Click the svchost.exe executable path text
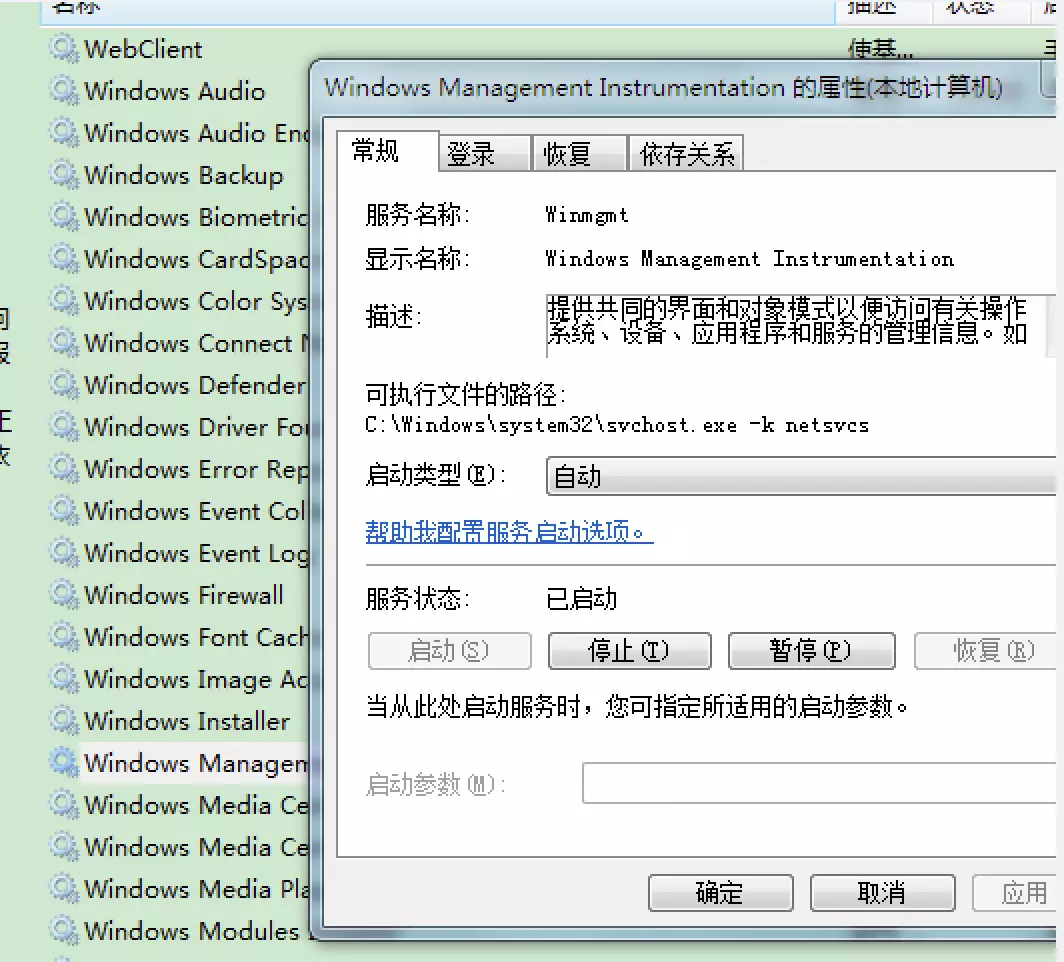This screenshot has height=962, width=1064. [x=617, y=425]
